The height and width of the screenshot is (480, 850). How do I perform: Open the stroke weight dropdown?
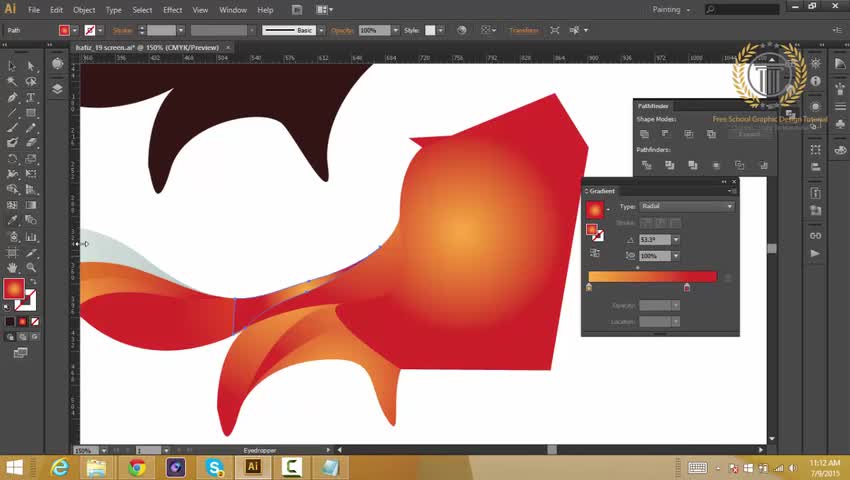point(181,30)
